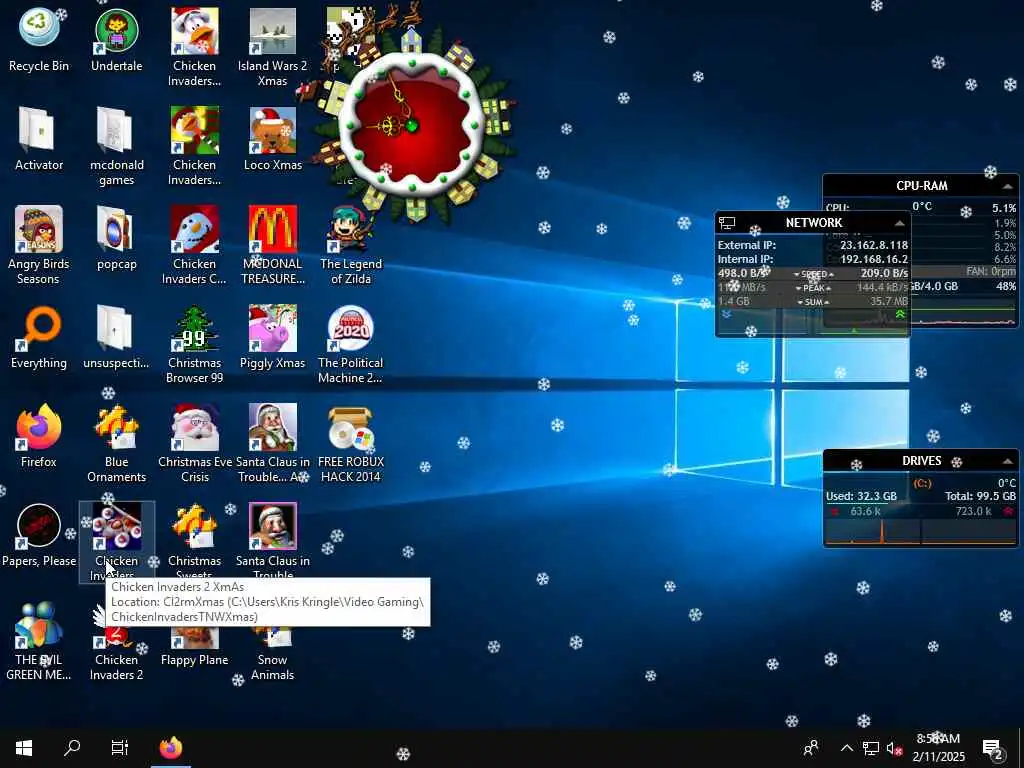Open taskbar Search
Image resolution: width=1024 pixels, height=768 pixels.
pos(72,748)
